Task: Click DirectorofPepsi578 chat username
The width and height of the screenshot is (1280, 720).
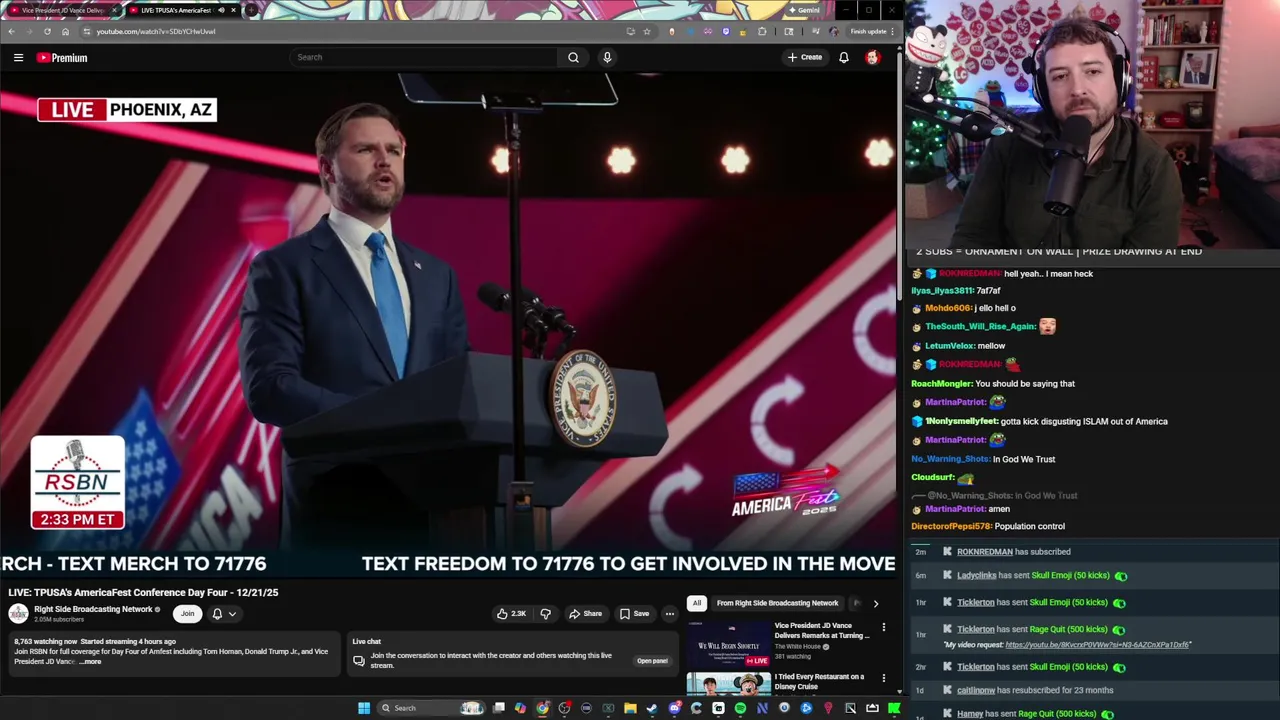Action: 951,526
